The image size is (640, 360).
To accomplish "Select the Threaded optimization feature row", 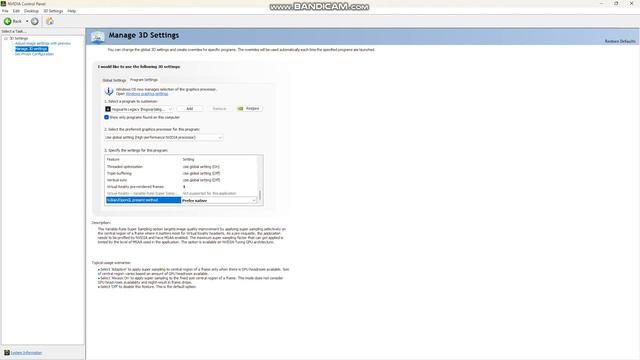I will tap(143, 167).
